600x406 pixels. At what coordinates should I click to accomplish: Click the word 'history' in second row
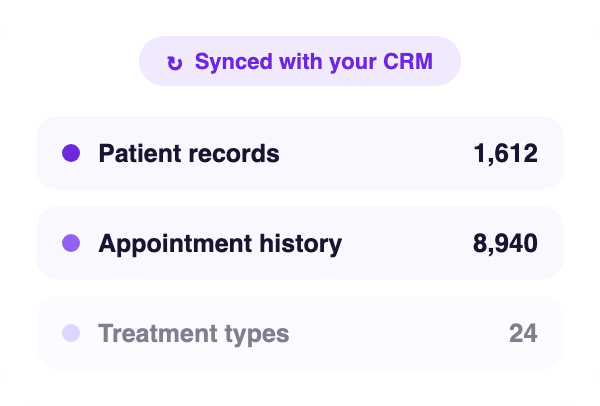[x=301, y=244]
